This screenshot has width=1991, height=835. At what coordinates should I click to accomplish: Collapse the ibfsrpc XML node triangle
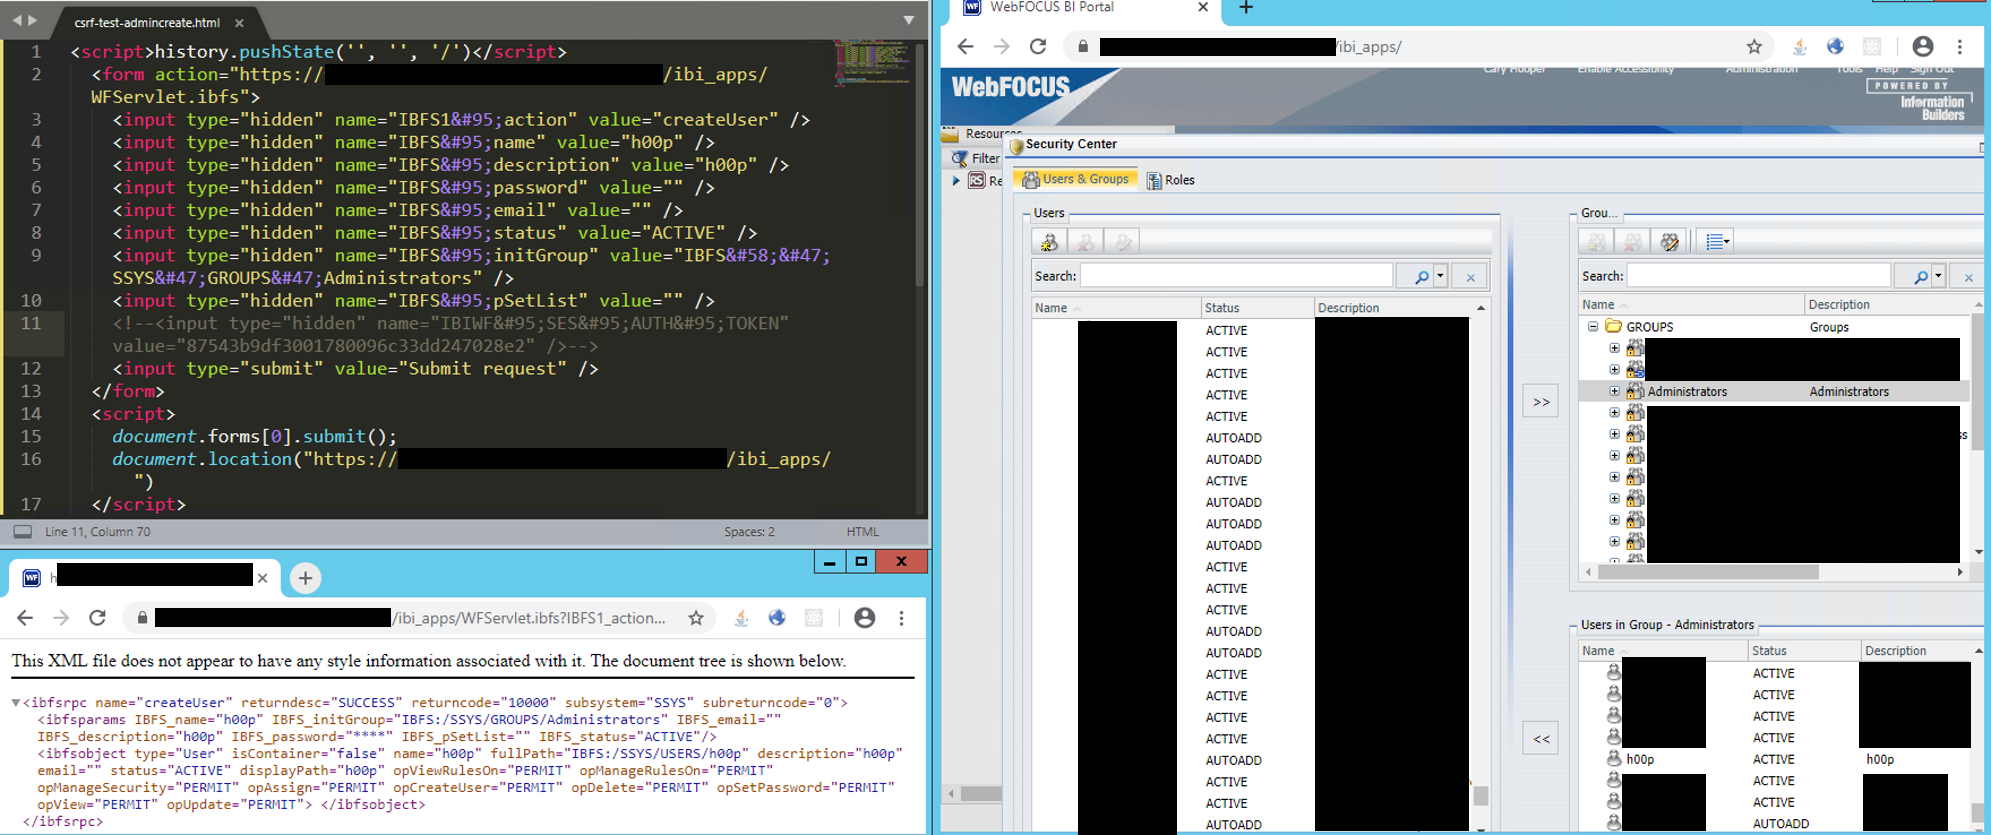tap(15, 703)
